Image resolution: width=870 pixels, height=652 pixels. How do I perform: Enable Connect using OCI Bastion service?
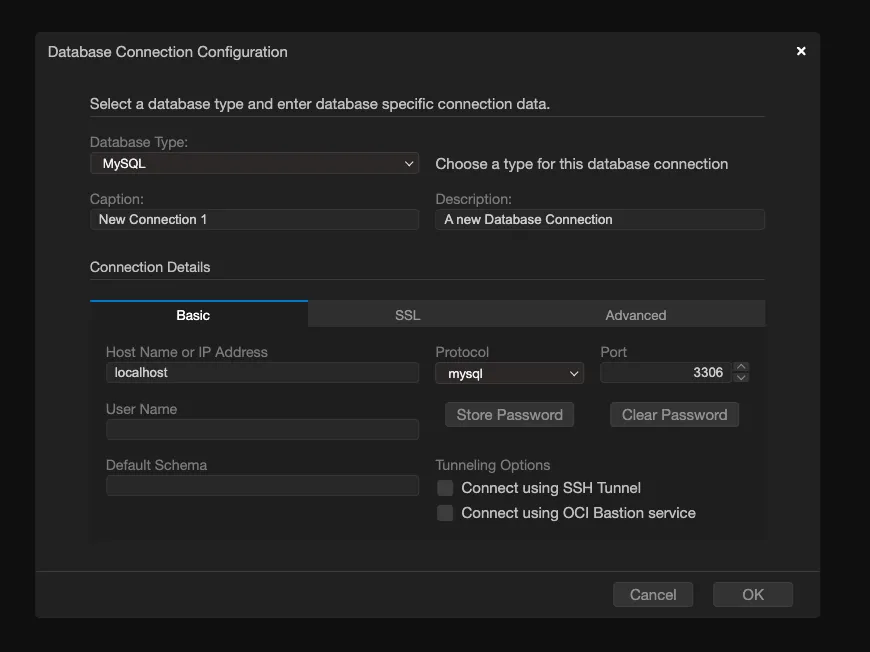pos(445,513)
